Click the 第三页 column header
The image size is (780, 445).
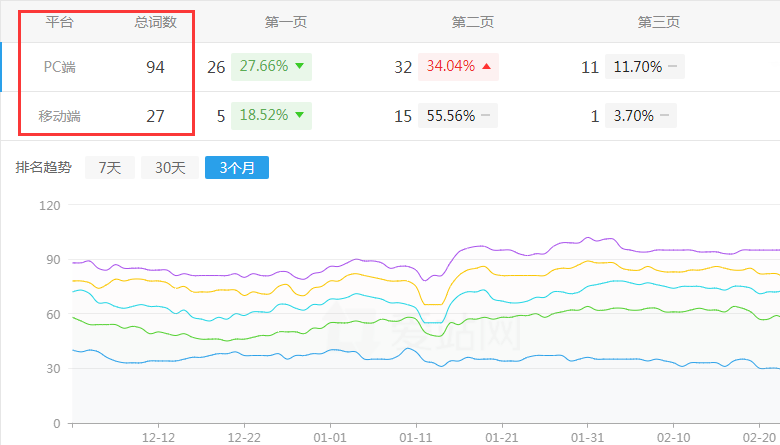pyautogui.click(x=658, y=21)
